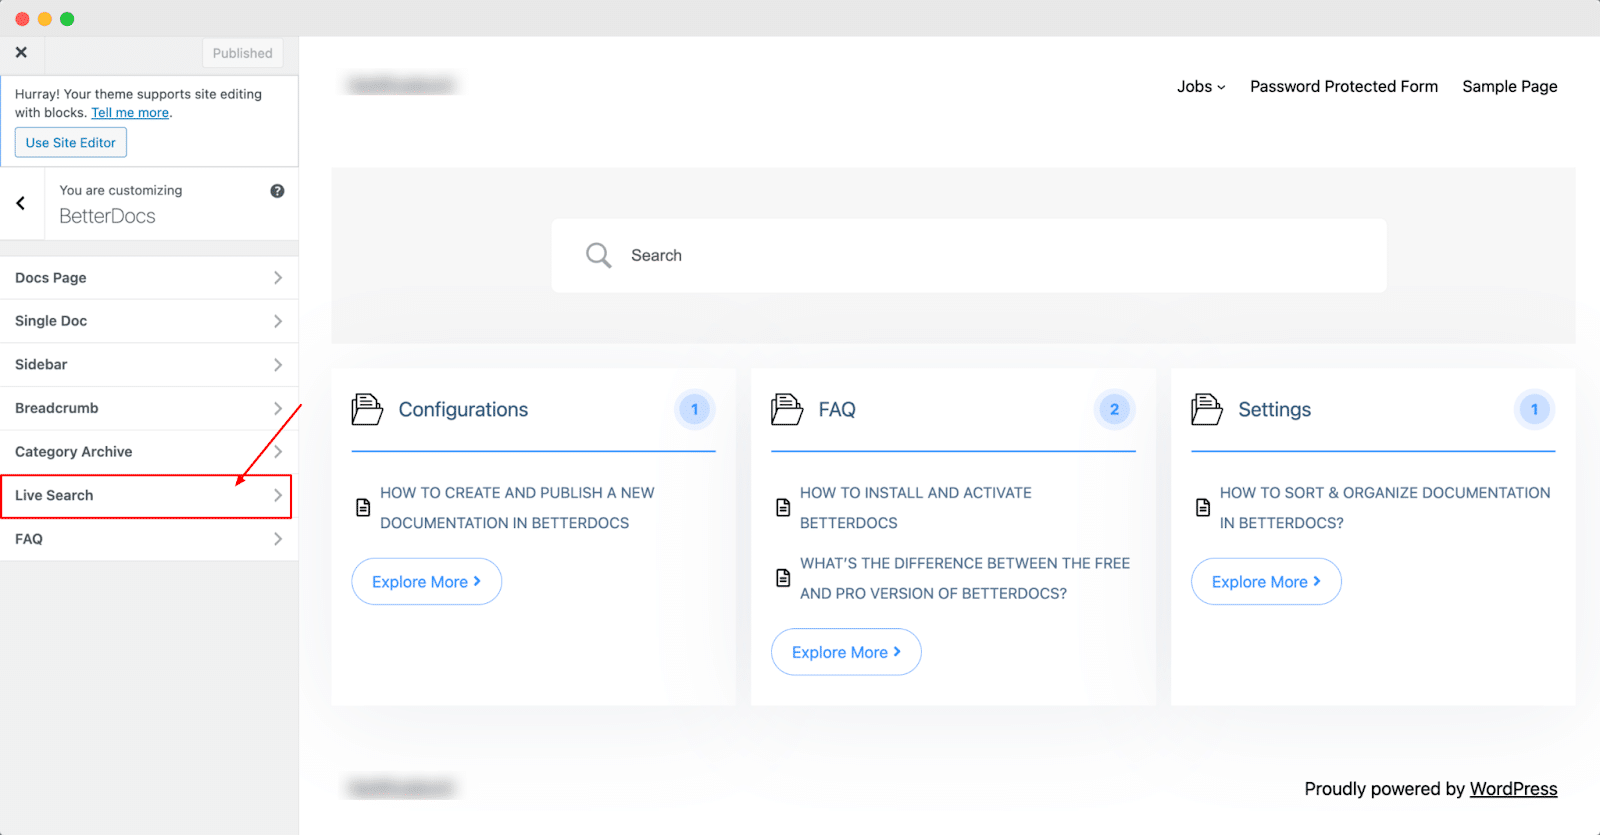Open the Settings category heading

pyautogui.click(x=1274, y=410)
